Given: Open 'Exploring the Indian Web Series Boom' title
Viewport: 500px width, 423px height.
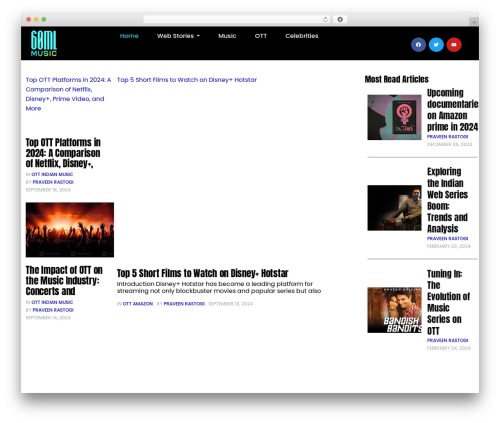Looking at the screenshot, I should (x=447, y=200).
